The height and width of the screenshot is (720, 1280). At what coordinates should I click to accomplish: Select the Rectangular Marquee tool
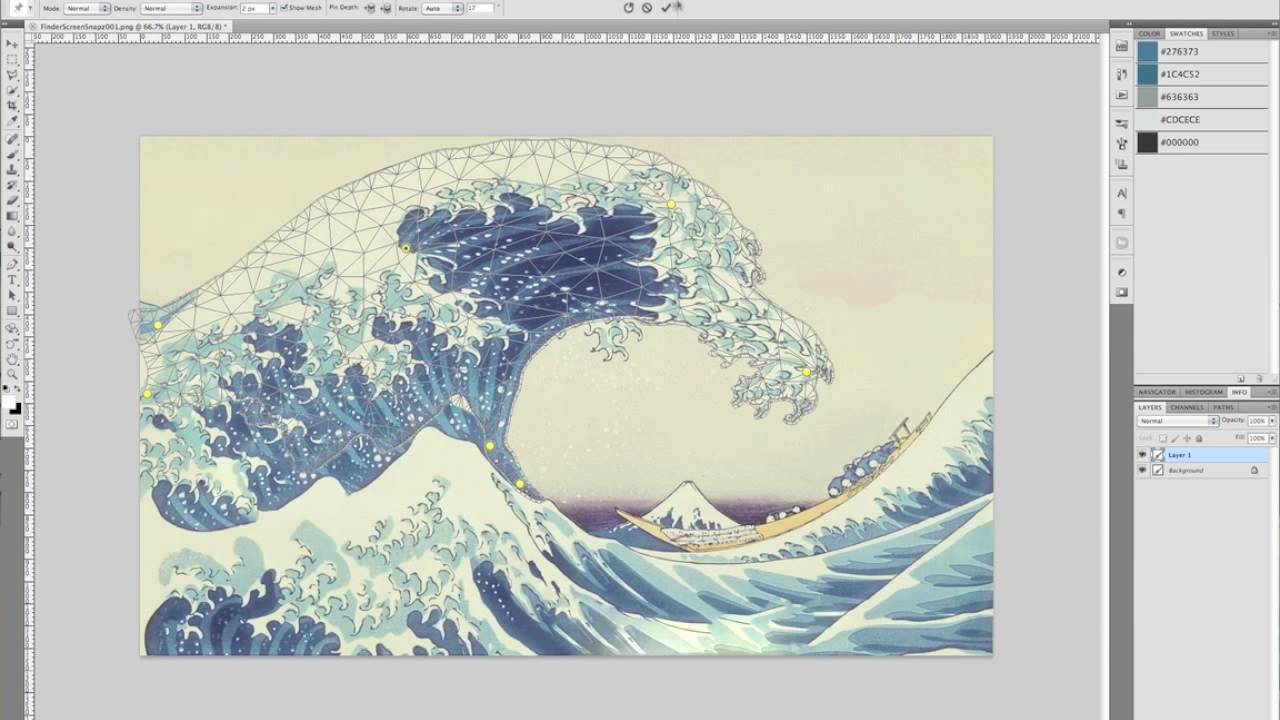click(12, 59)
